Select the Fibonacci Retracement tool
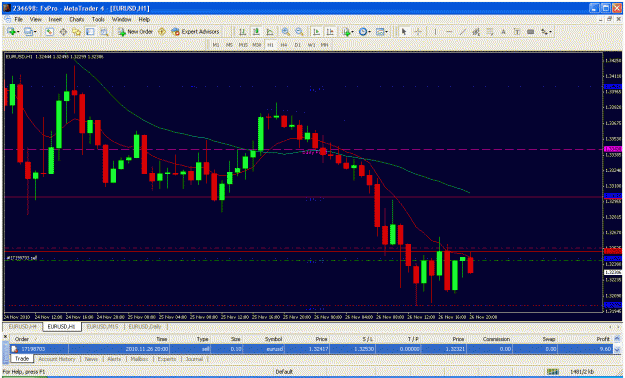 point(489,32)
